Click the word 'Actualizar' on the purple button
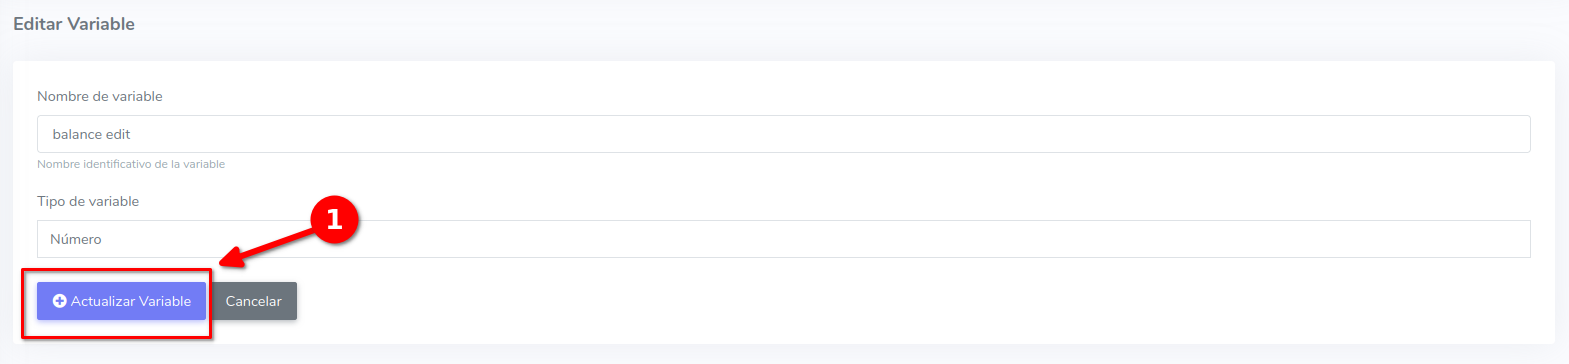This screenshot has width=1569, height=364. [x=103, y=301]
